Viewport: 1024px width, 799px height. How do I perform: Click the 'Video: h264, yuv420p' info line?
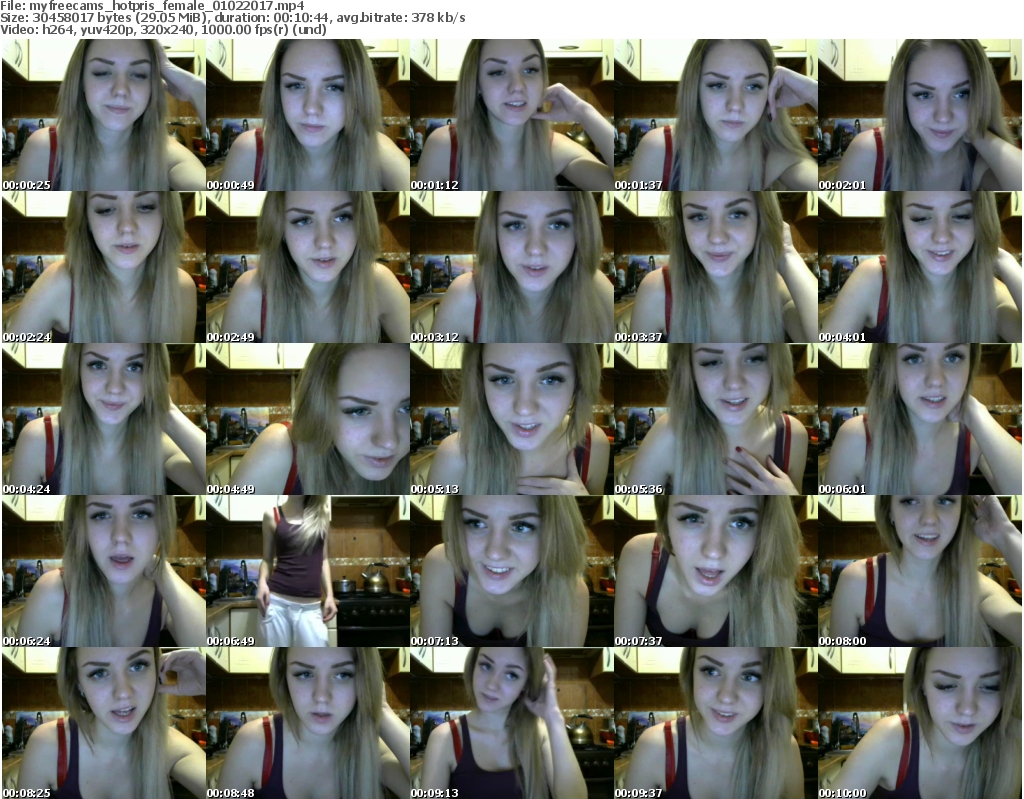[164, 29]
